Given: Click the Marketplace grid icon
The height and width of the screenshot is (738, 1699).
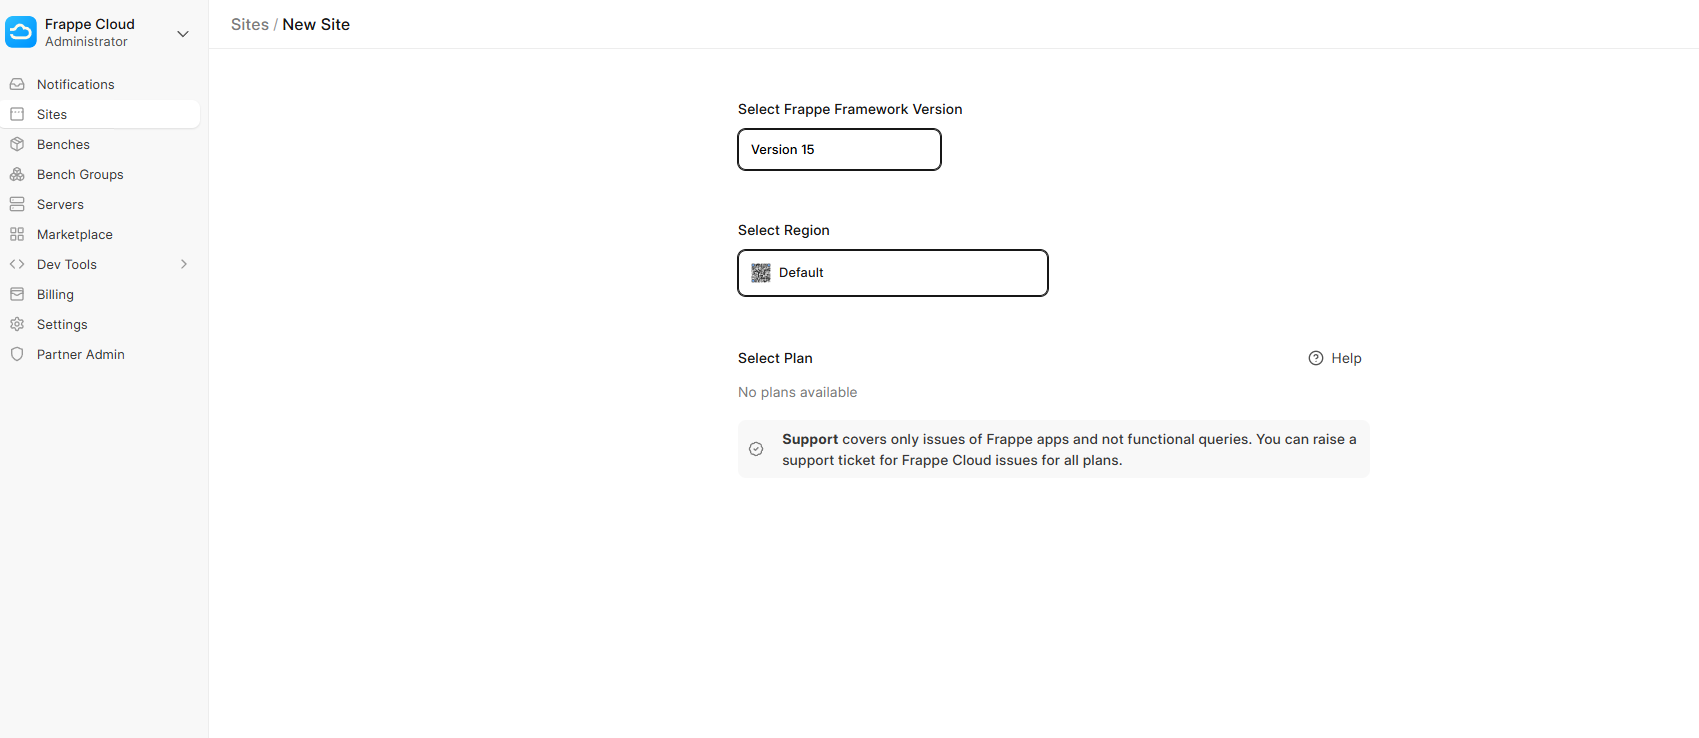Looking at the screenshot, I should 17,234.
